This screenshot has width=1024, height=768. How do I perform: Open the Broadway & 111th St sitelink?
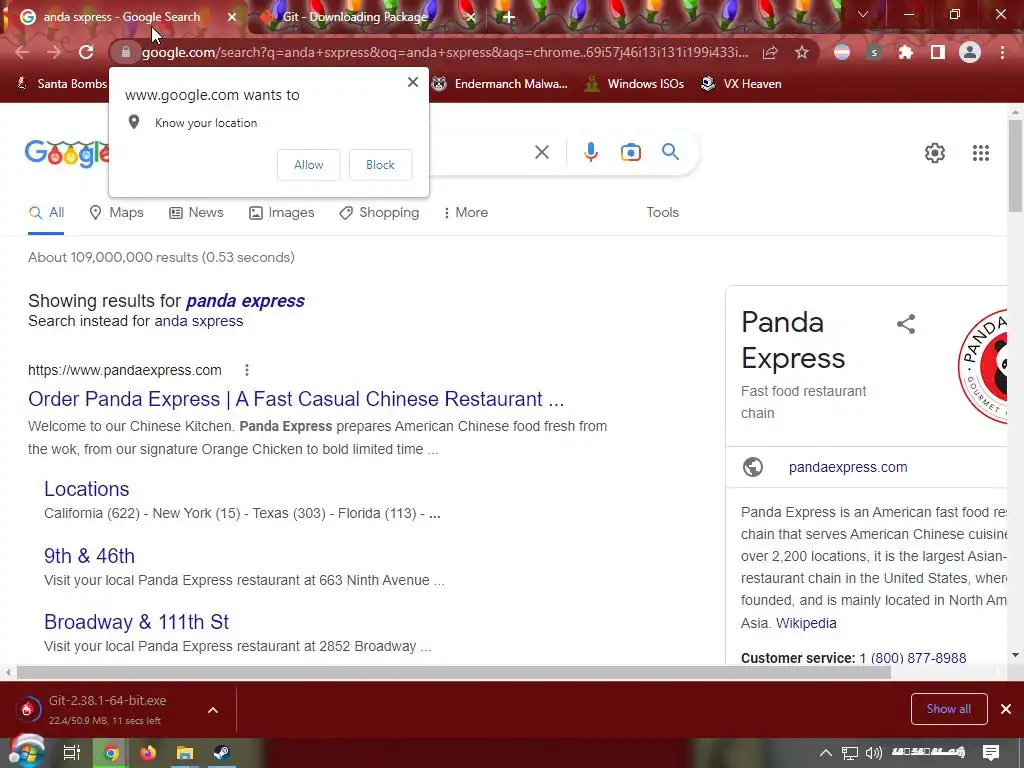point(136,622)
